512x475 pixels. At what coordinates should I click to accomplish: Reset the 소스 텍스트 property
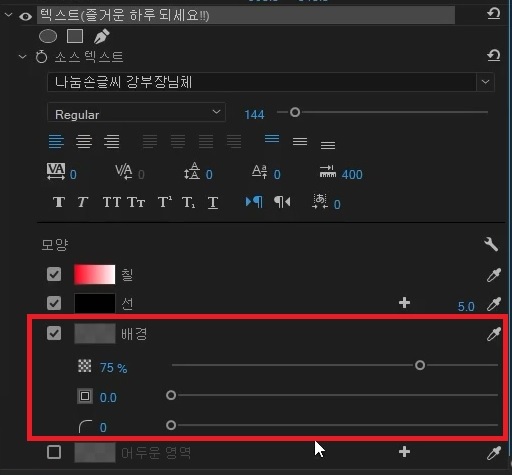coord(493,56)
